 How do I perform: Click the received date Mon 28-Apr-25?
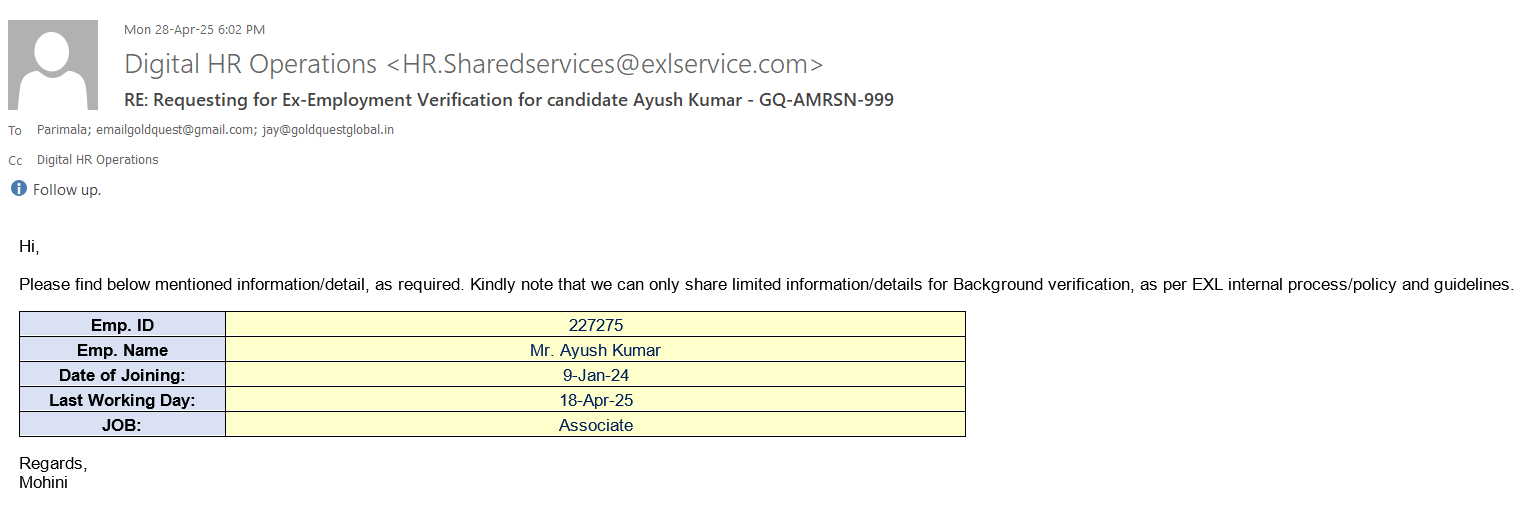tap(165, 30)
